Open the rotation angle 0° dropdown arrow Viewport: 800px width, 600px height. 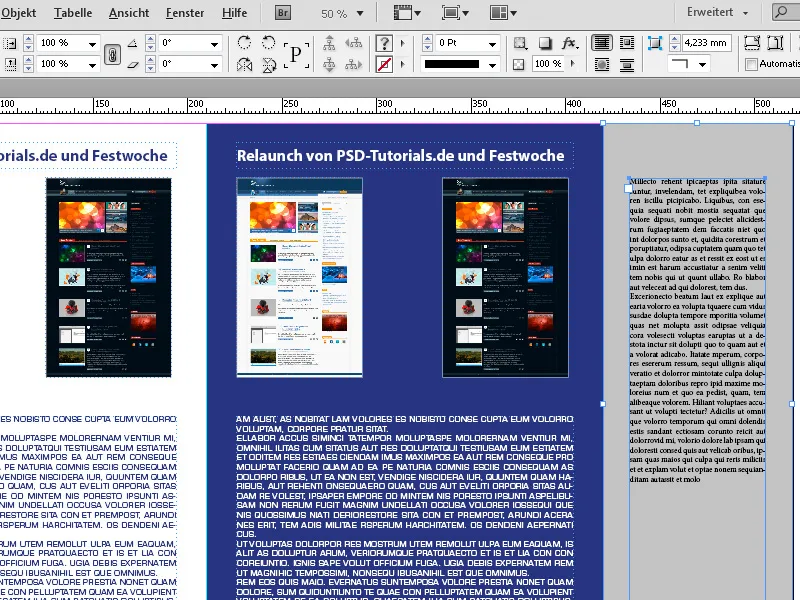point(215,44)
